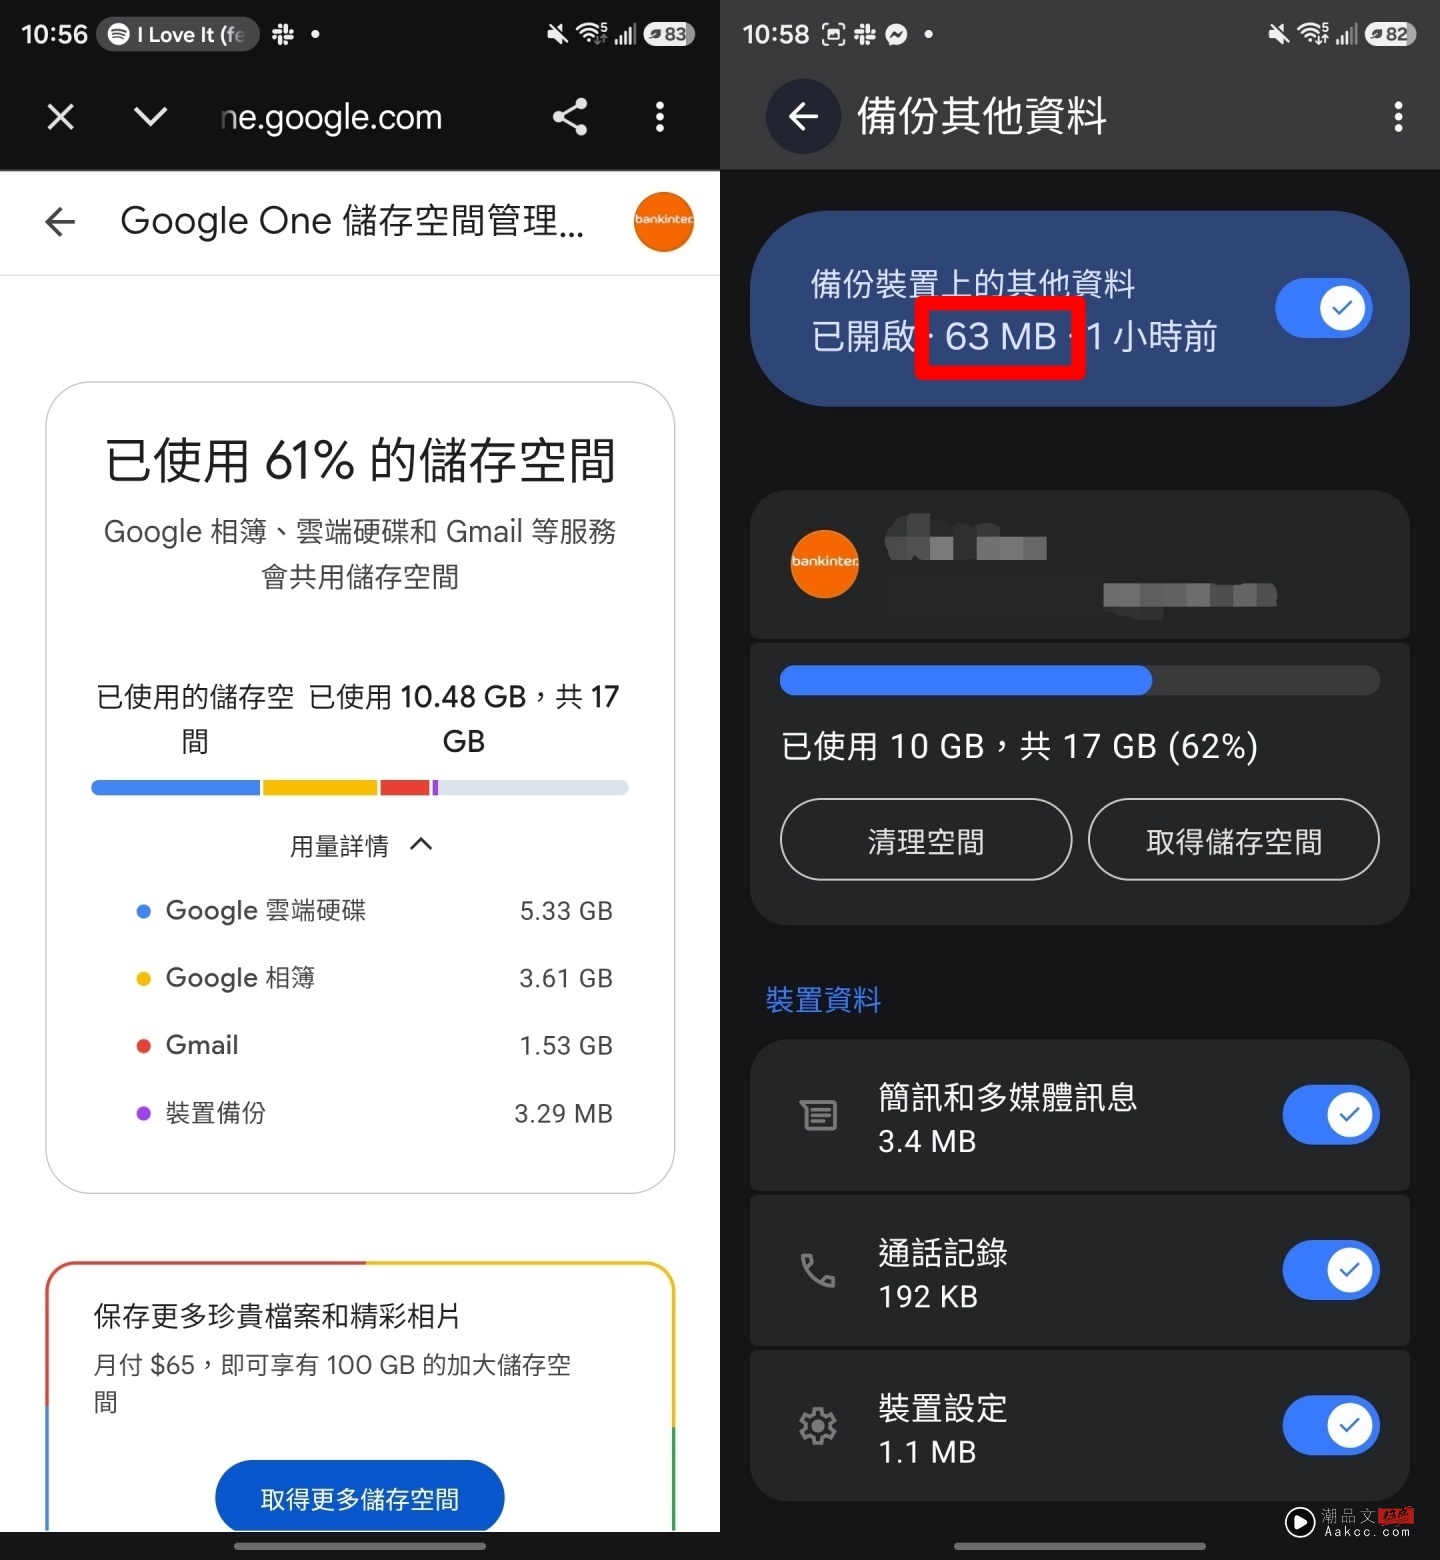Toggle 裝置設定 backup switch
1440x1560 pixels.
pos(1331,1426)
